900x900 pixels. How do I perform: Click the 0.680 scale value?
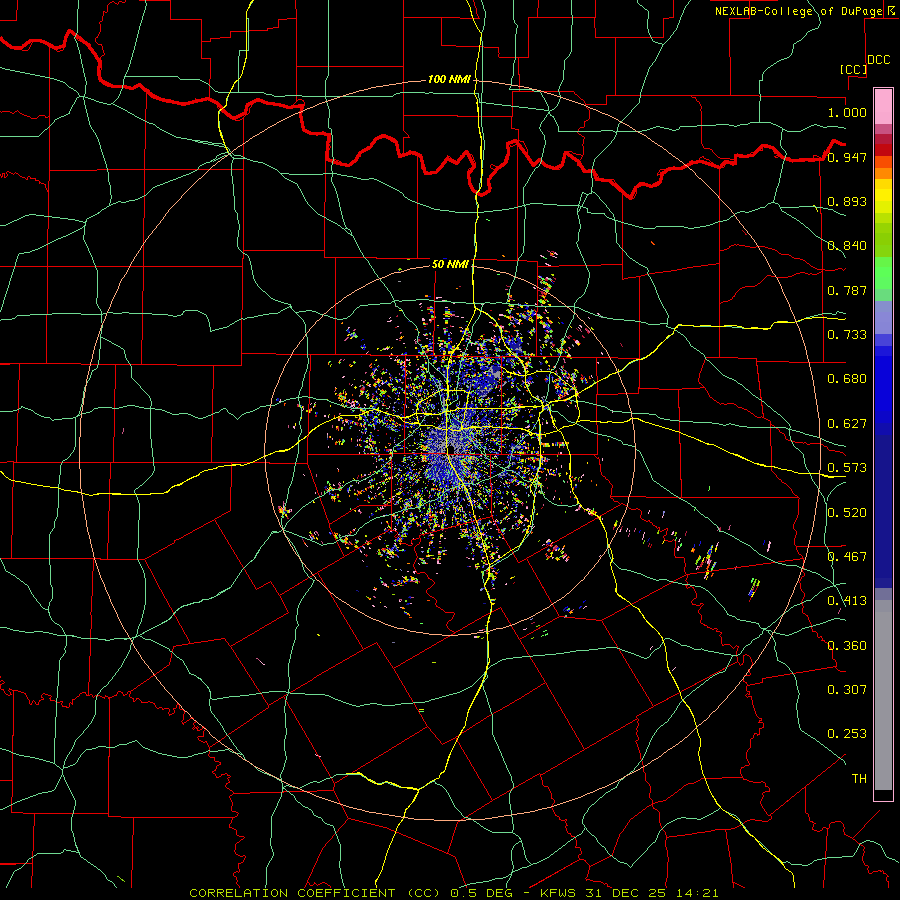click(847, 379)
